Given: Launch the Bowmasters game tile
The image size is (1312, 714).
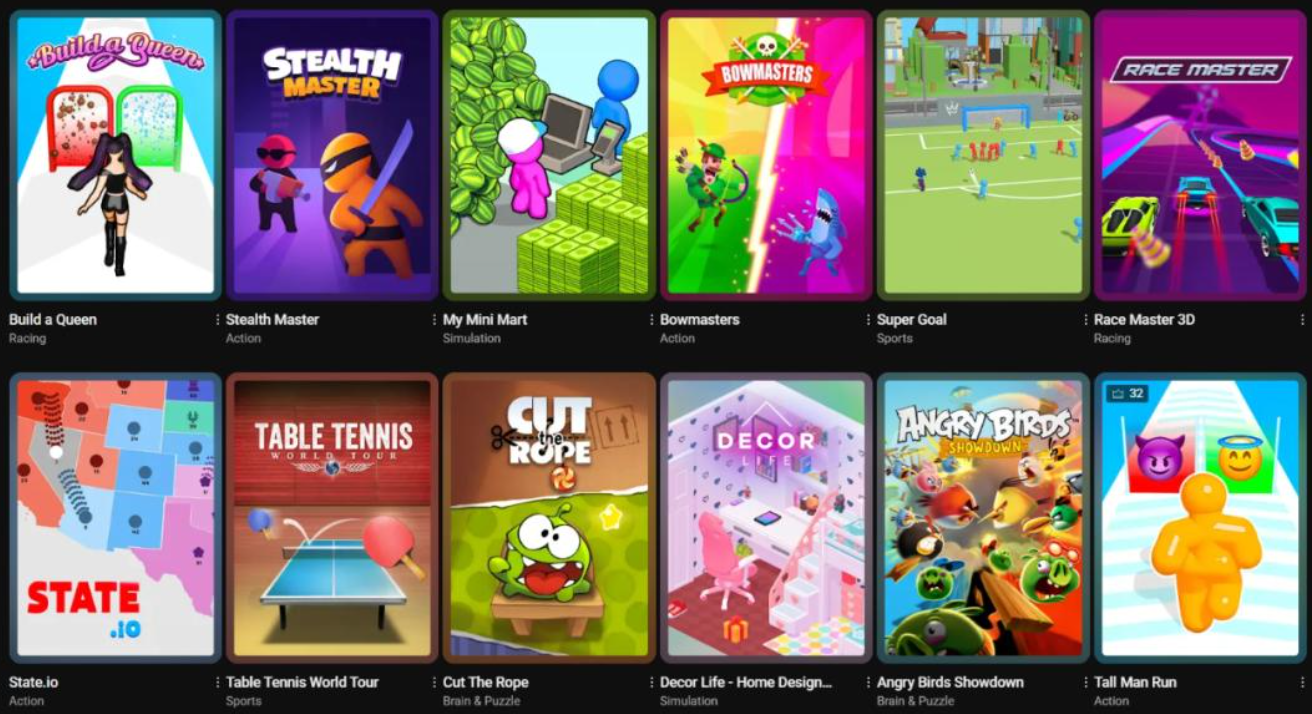Looking at the screenshot, I should point(766,155).
